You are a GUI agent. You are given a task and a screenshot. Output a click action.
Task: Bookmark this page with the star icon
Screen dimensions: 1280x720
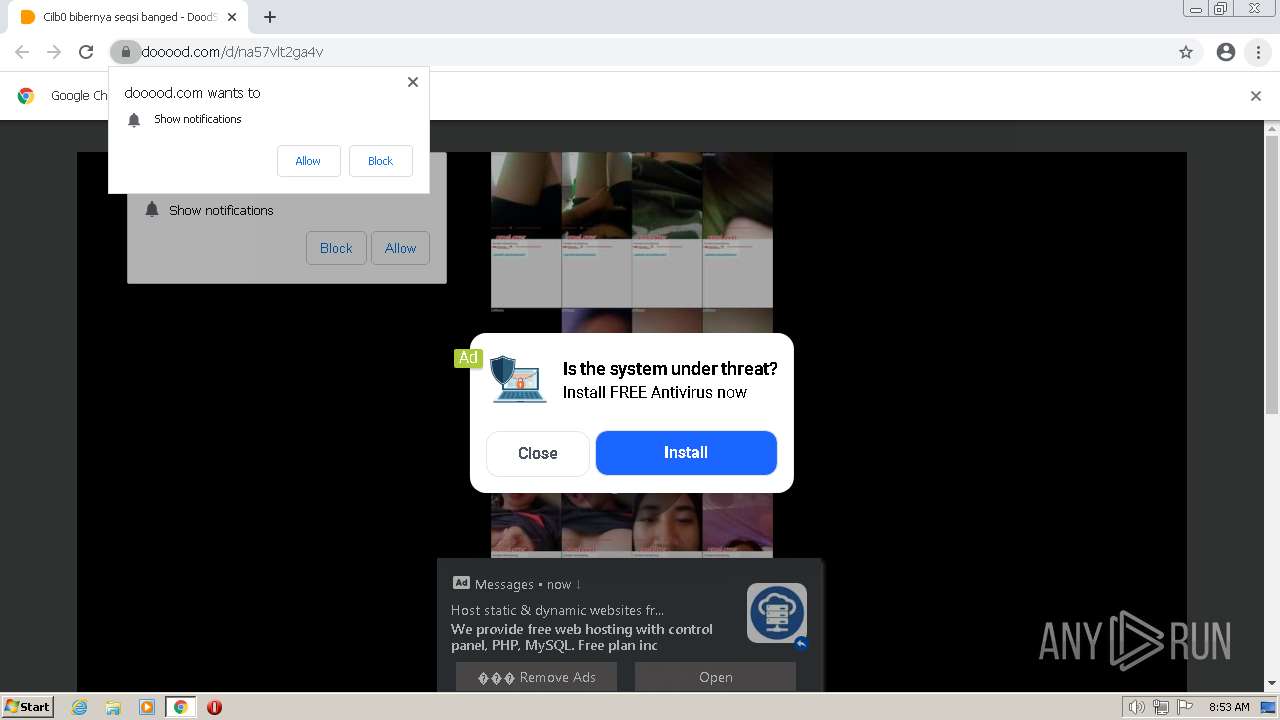pos(1186,52)
